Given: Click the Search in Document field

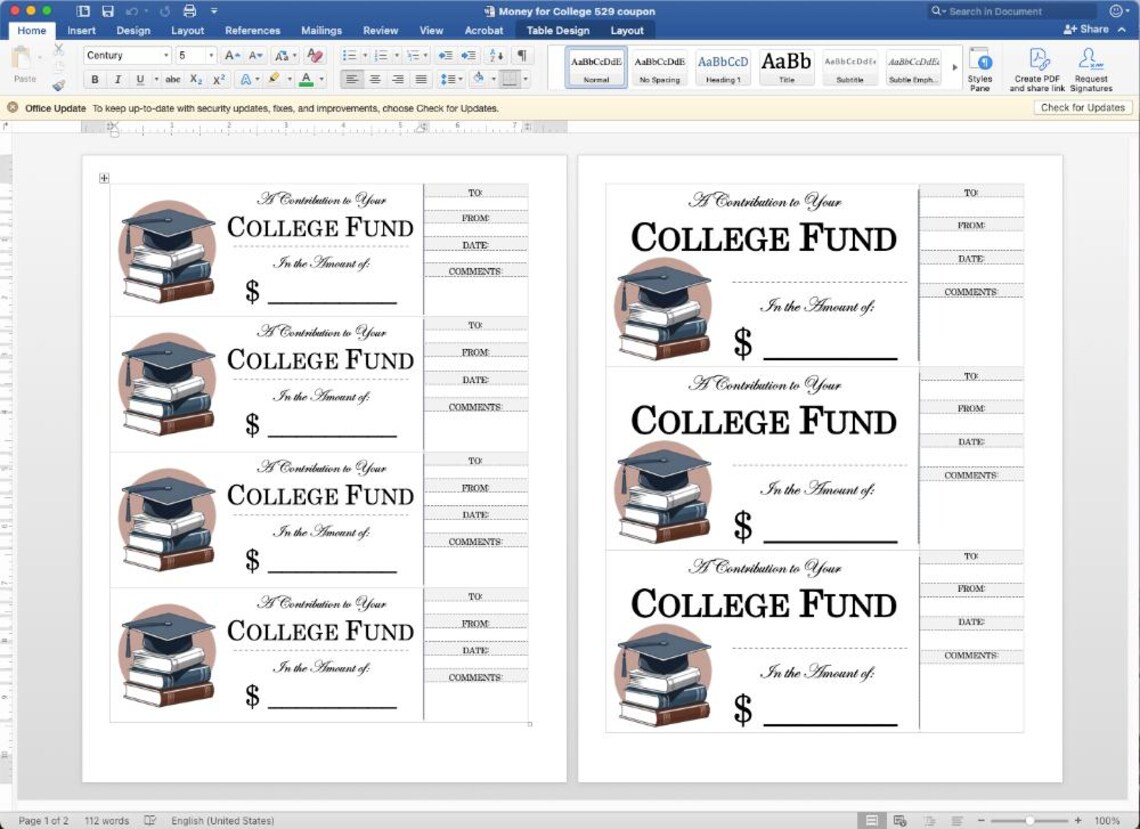Looking at the screenshot, I should coord(1013,11).
